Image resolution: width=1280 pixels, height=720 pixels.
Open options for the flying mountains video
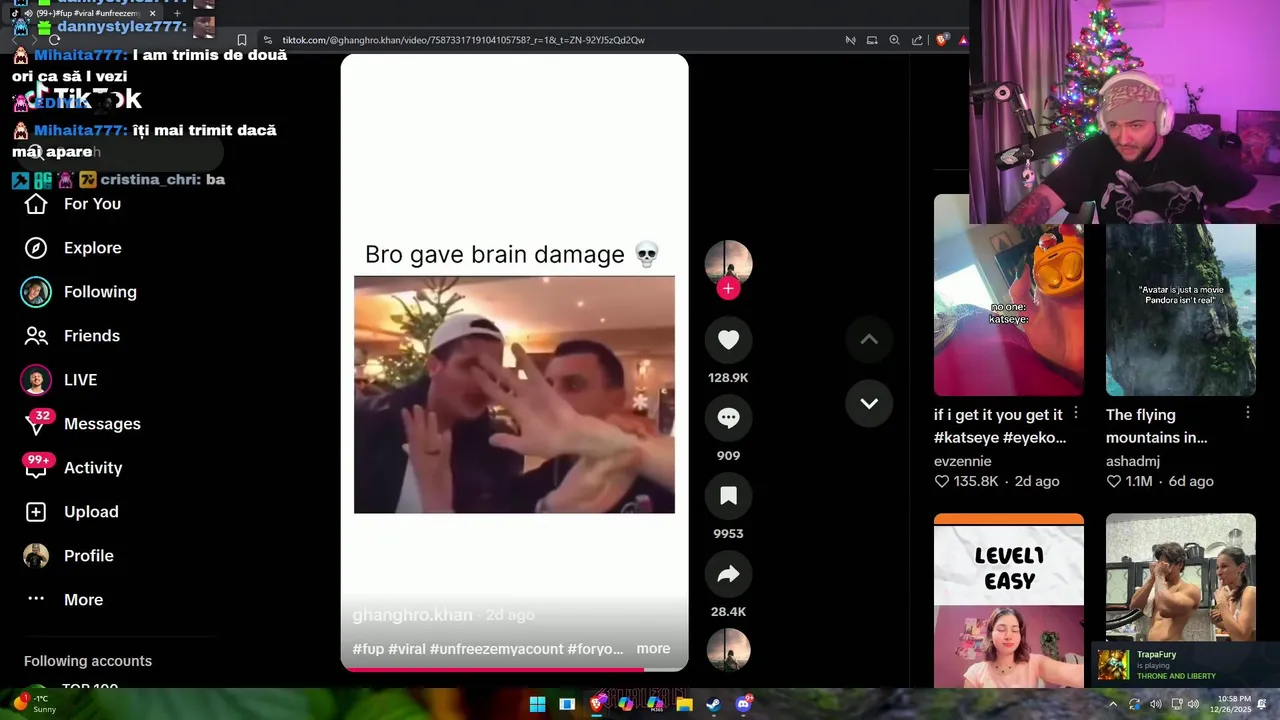coord(1248,413)
